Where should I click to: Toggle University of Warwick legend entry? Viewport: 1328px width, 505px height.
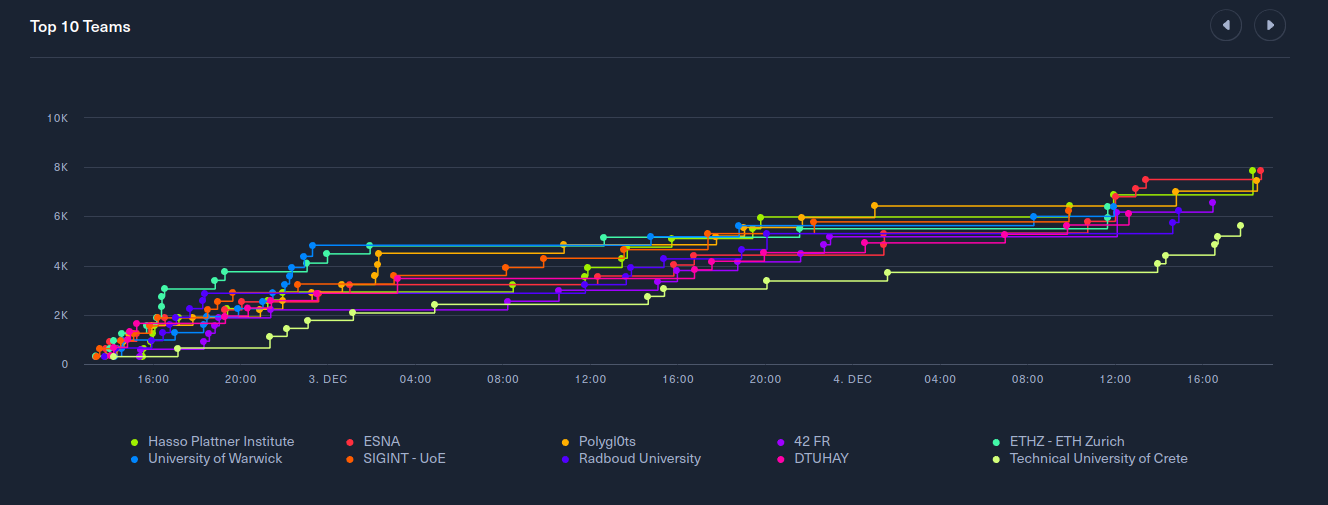pos(214,459)
